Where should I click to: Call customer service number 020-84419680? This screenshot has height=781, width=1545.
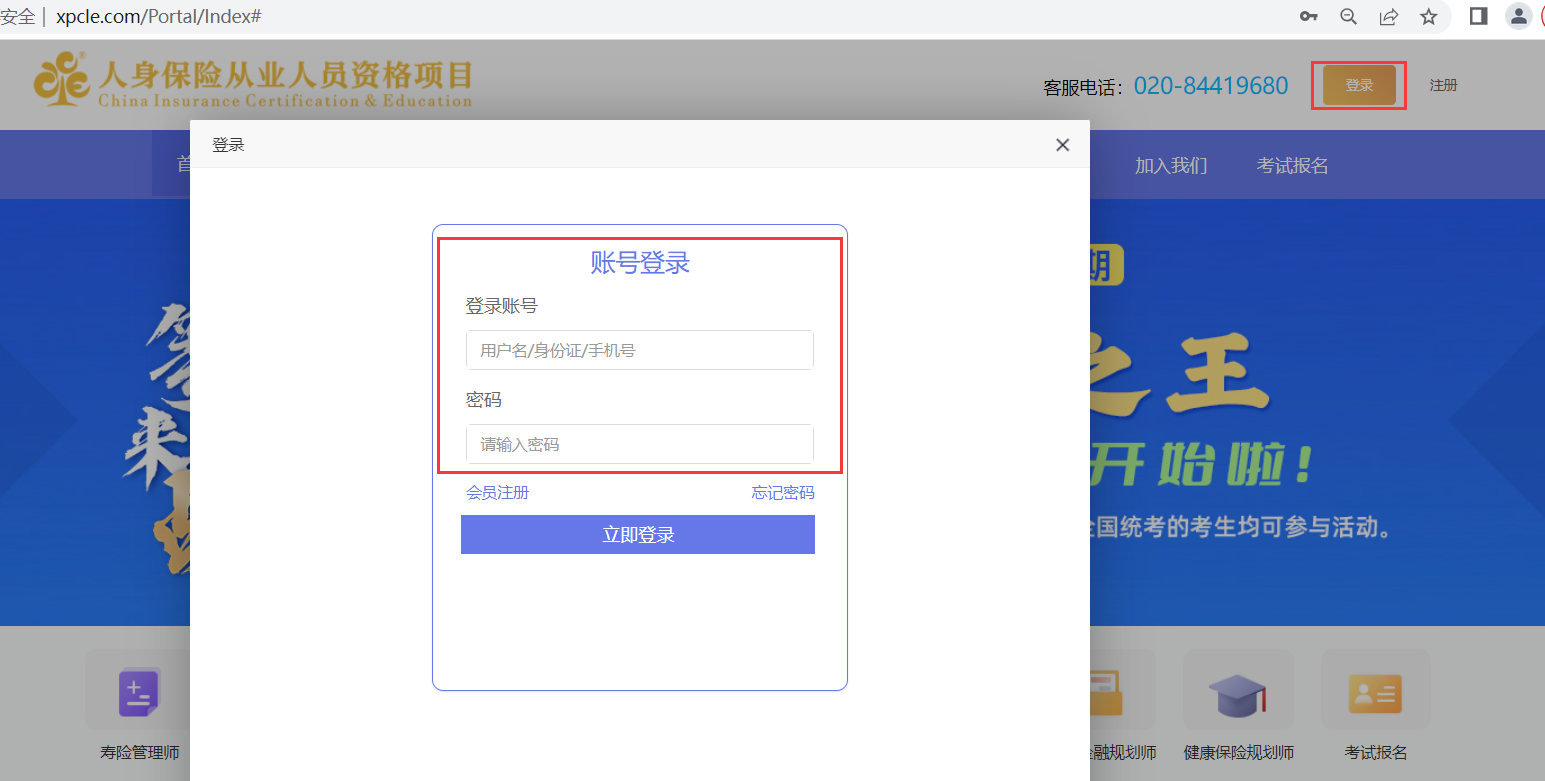coord(1211,85)
